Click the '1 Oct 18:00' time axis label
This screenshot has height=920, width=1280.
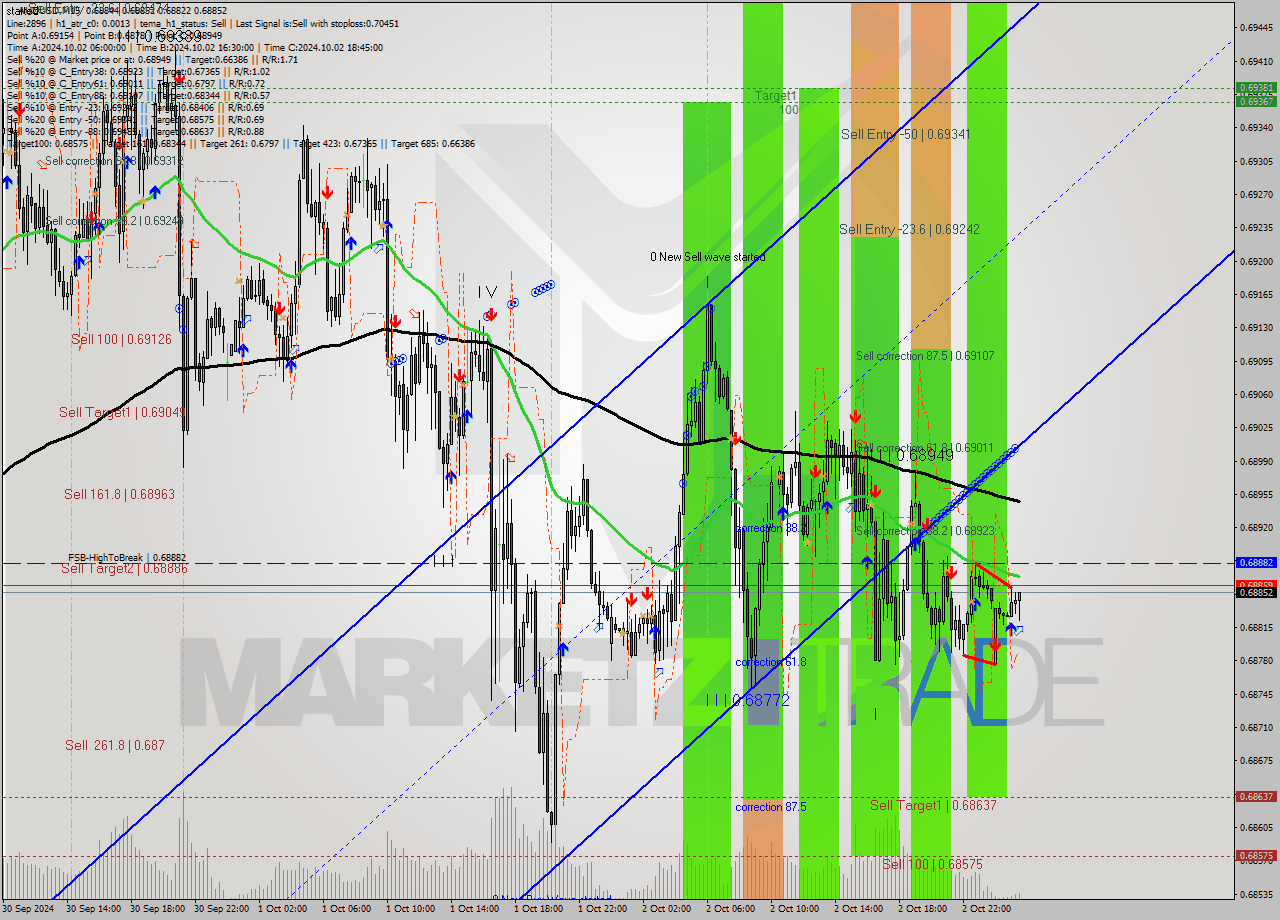point(538,908)
